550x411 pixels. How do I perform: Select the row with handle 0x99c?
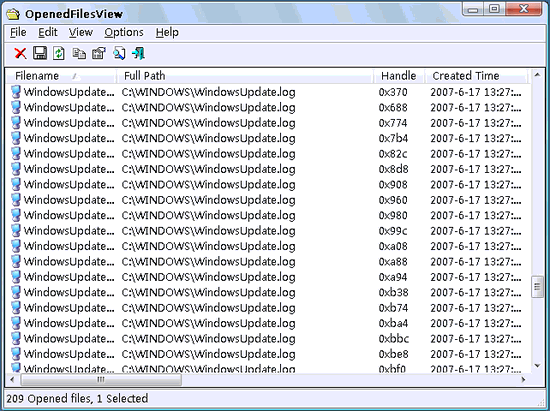click(269, 231)
